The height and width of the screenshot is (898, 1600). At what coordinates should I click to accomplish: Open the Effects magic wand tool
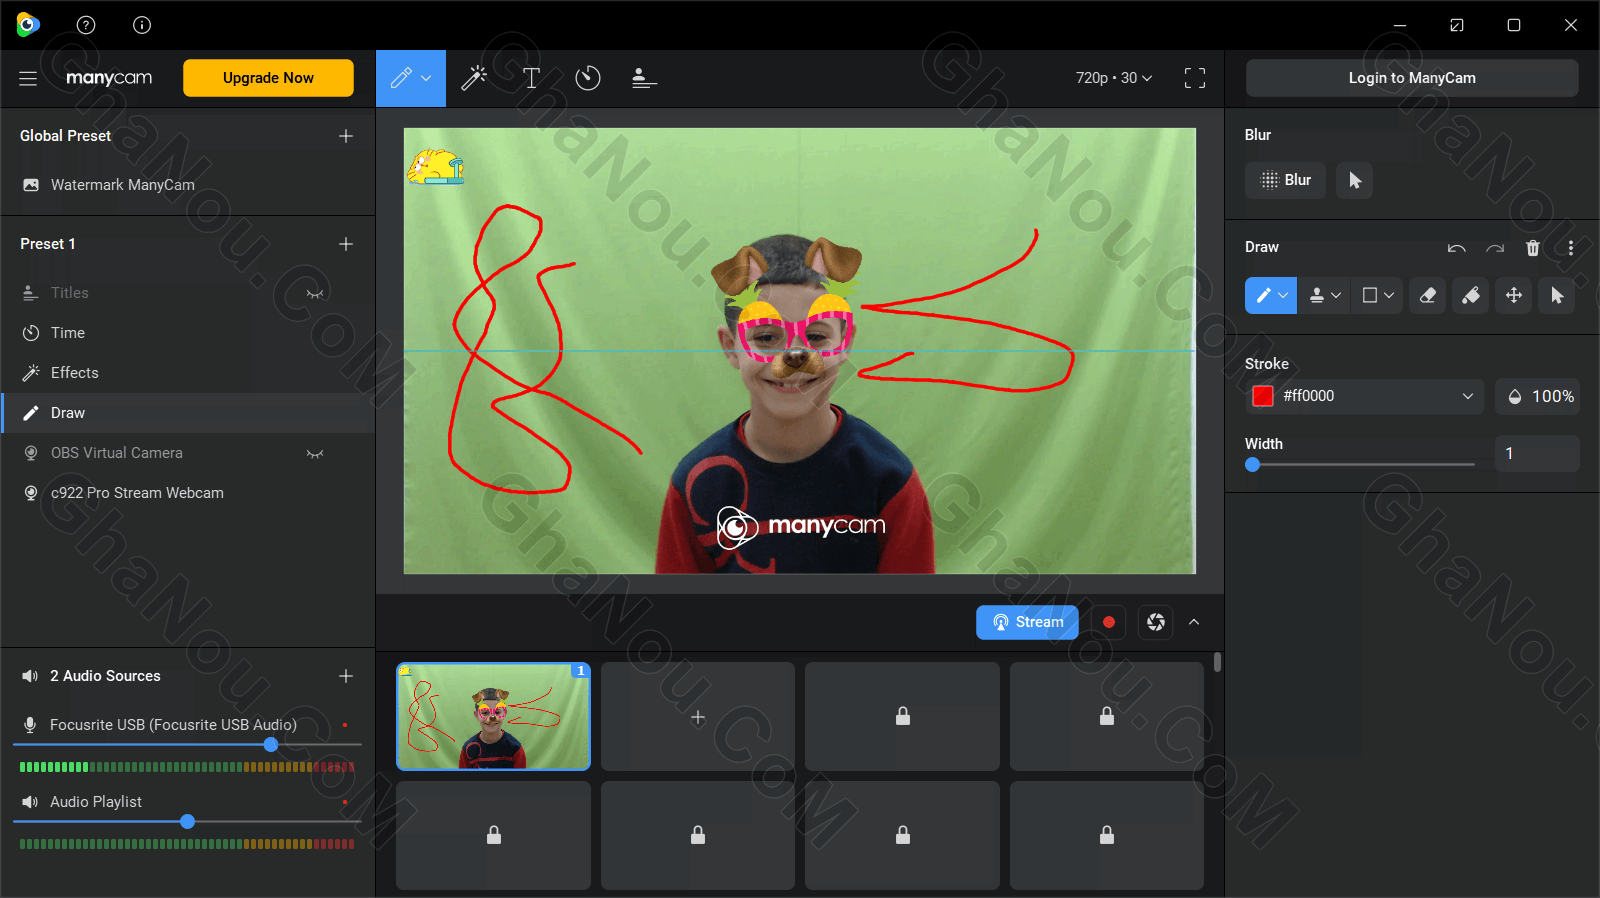(x=474, y=78)
